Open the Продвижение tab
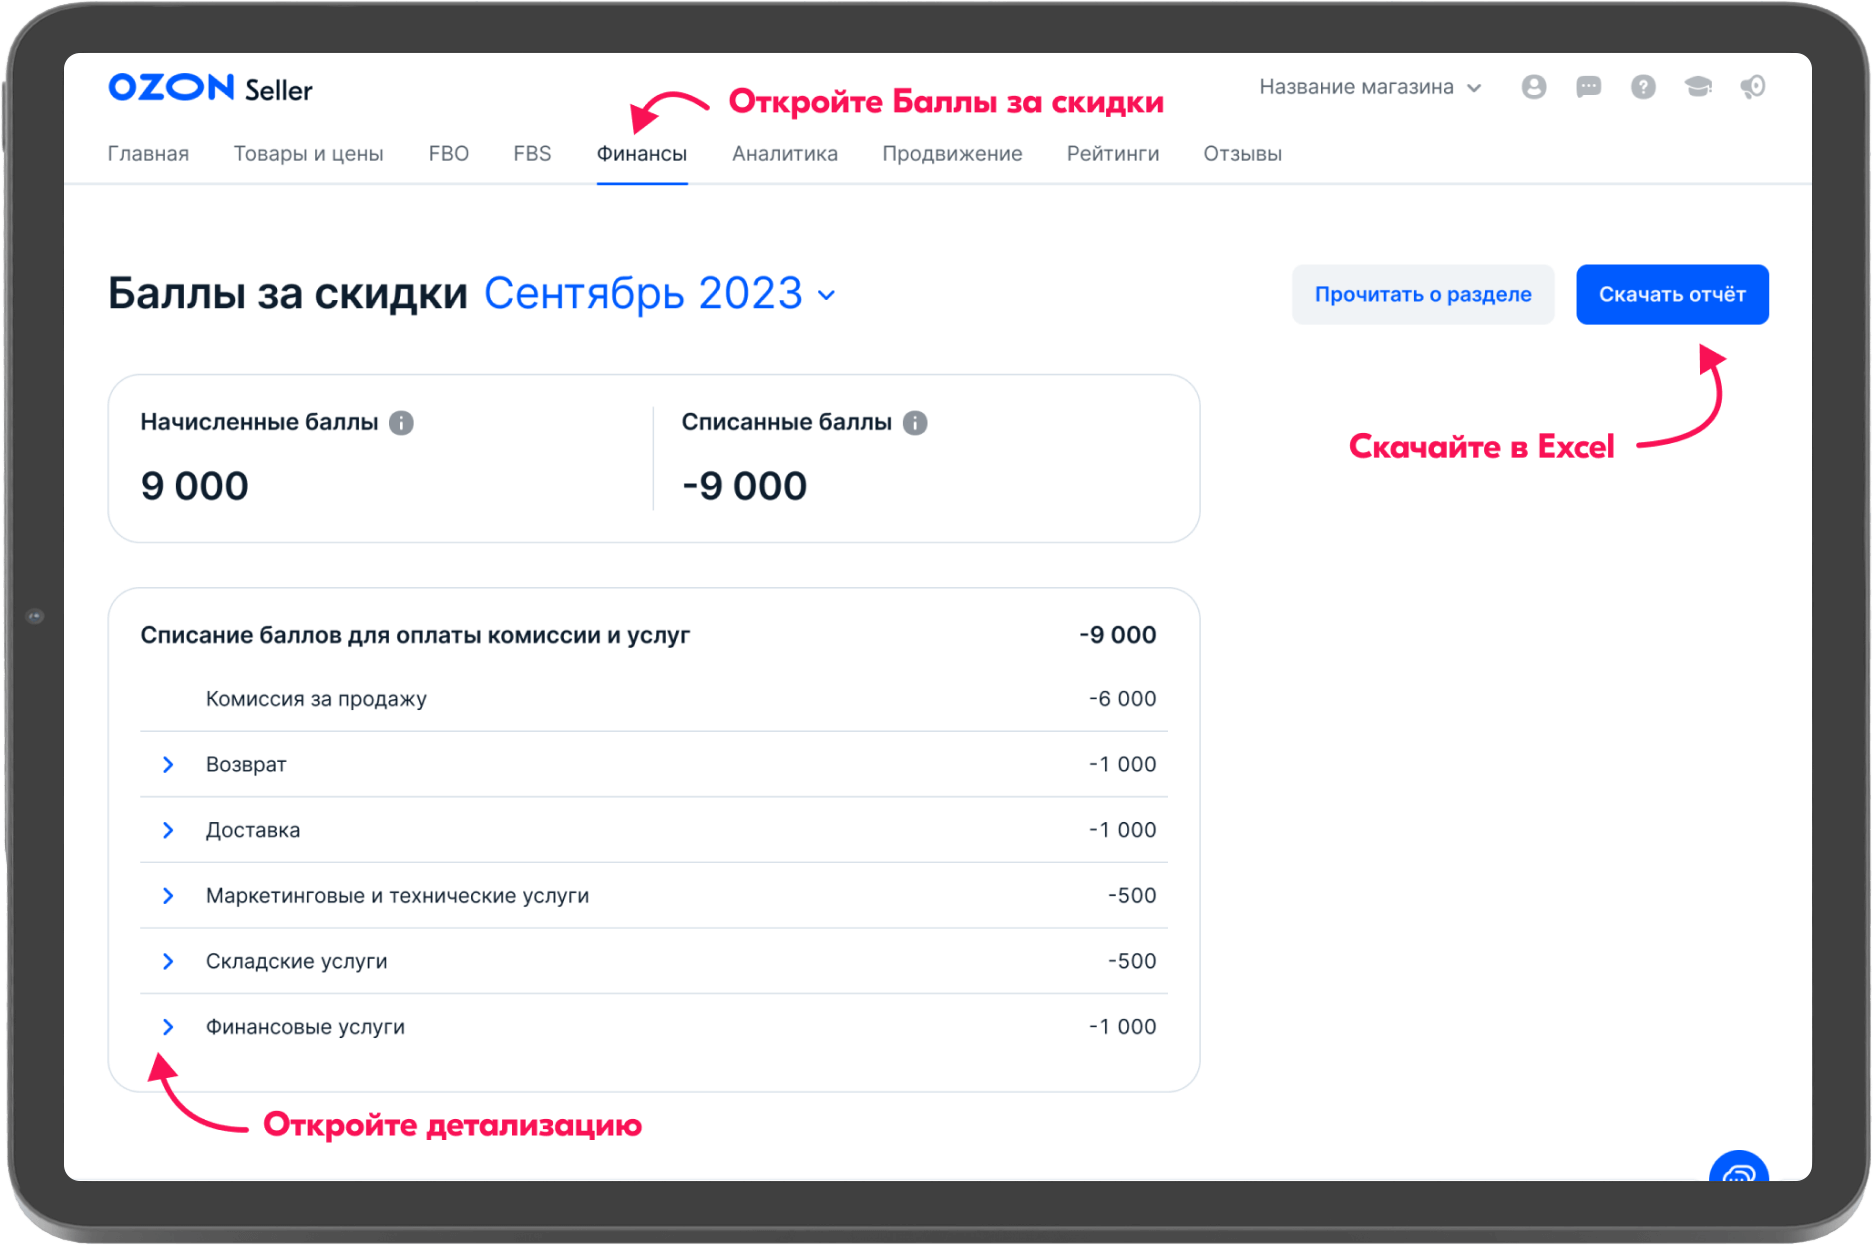The height and width of the screenshot is (1245, 1873). [952, 154]
